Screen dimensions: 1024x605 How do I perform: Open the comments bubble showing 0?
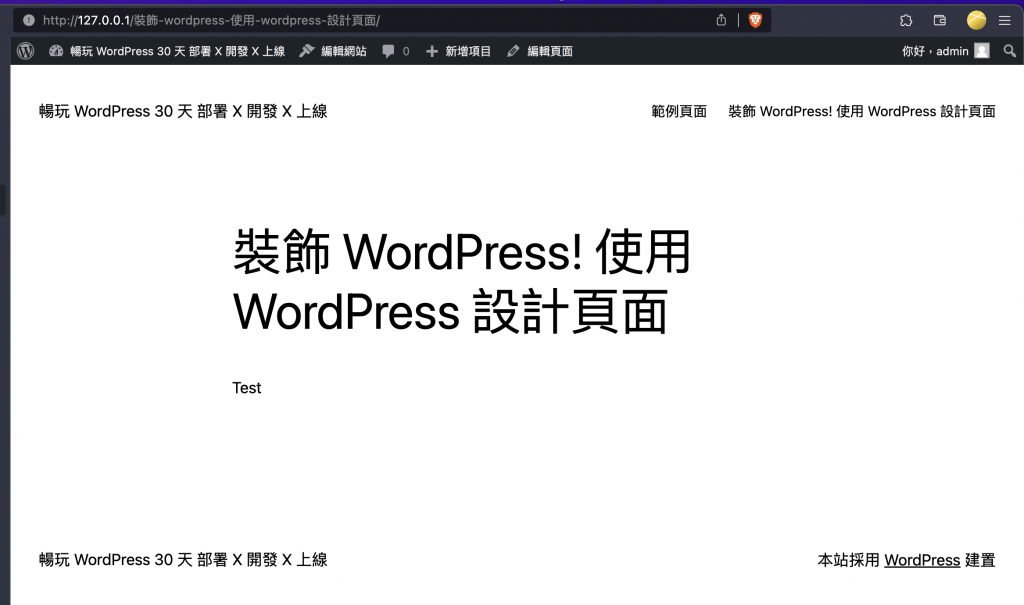396,51
